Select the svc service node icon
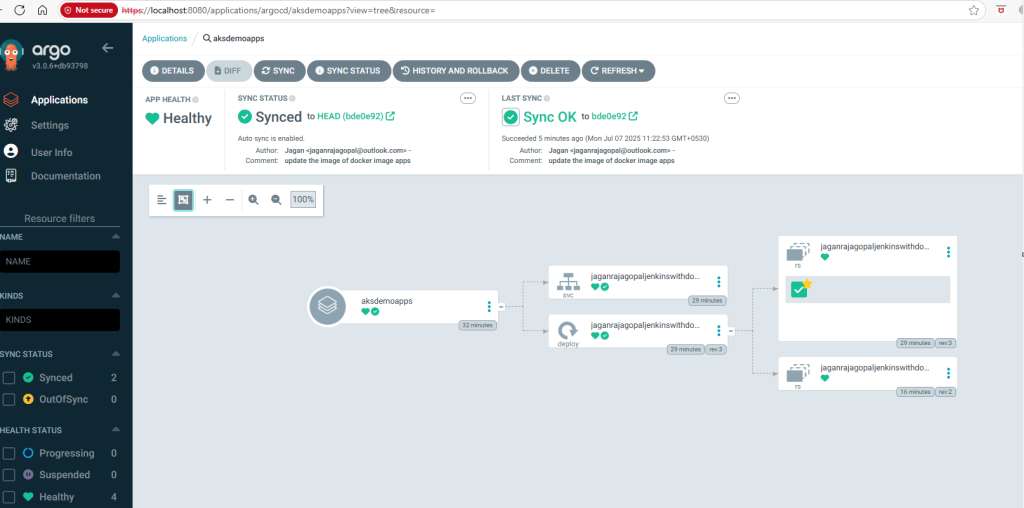This screenshot has height=508, width=1024. [568, 281]
